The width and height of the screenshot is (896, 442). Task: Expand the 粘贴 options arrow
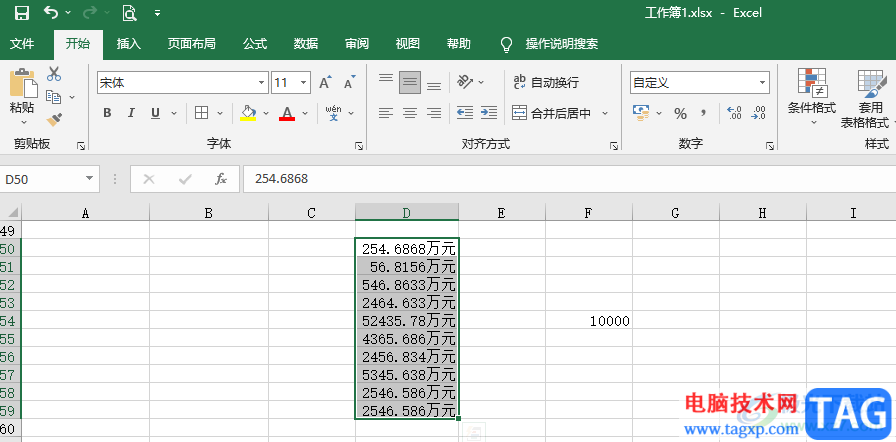click(23, 122)
